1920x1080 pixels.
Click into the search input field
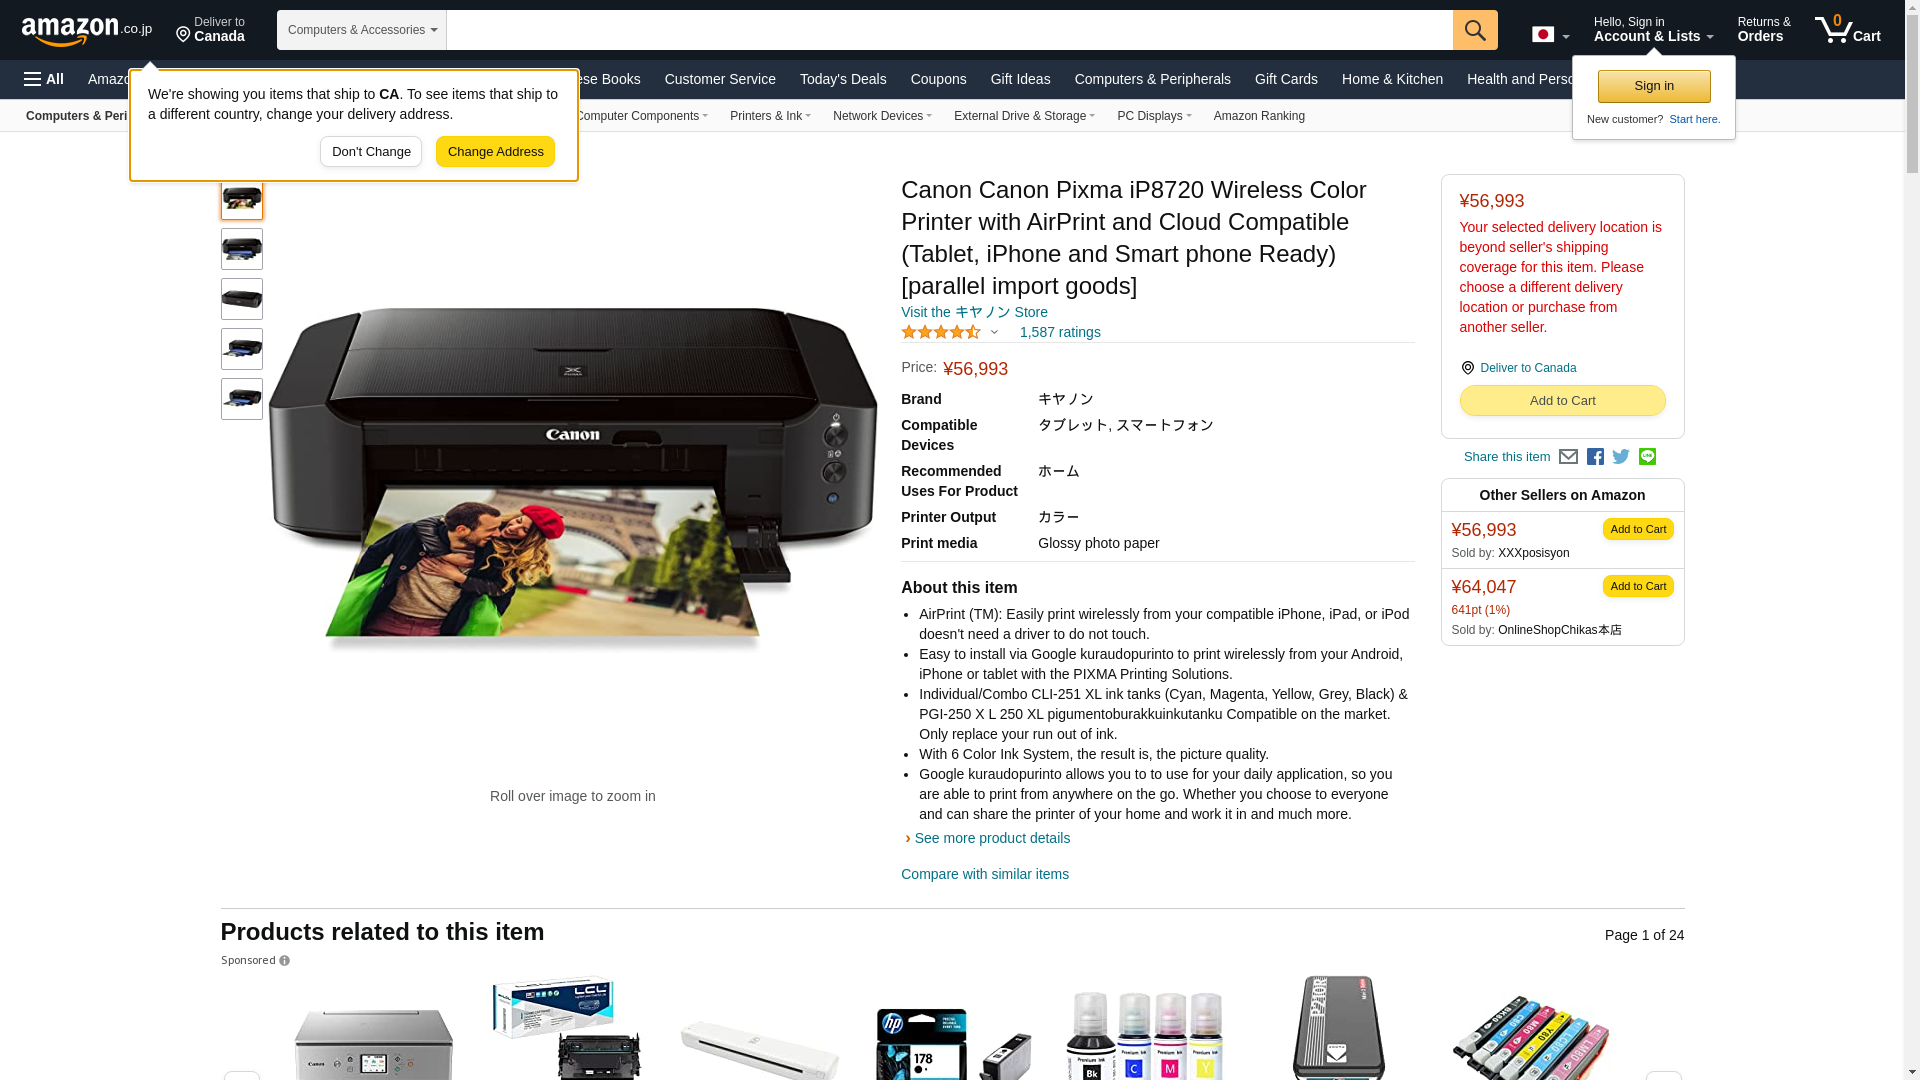[949, 30]
